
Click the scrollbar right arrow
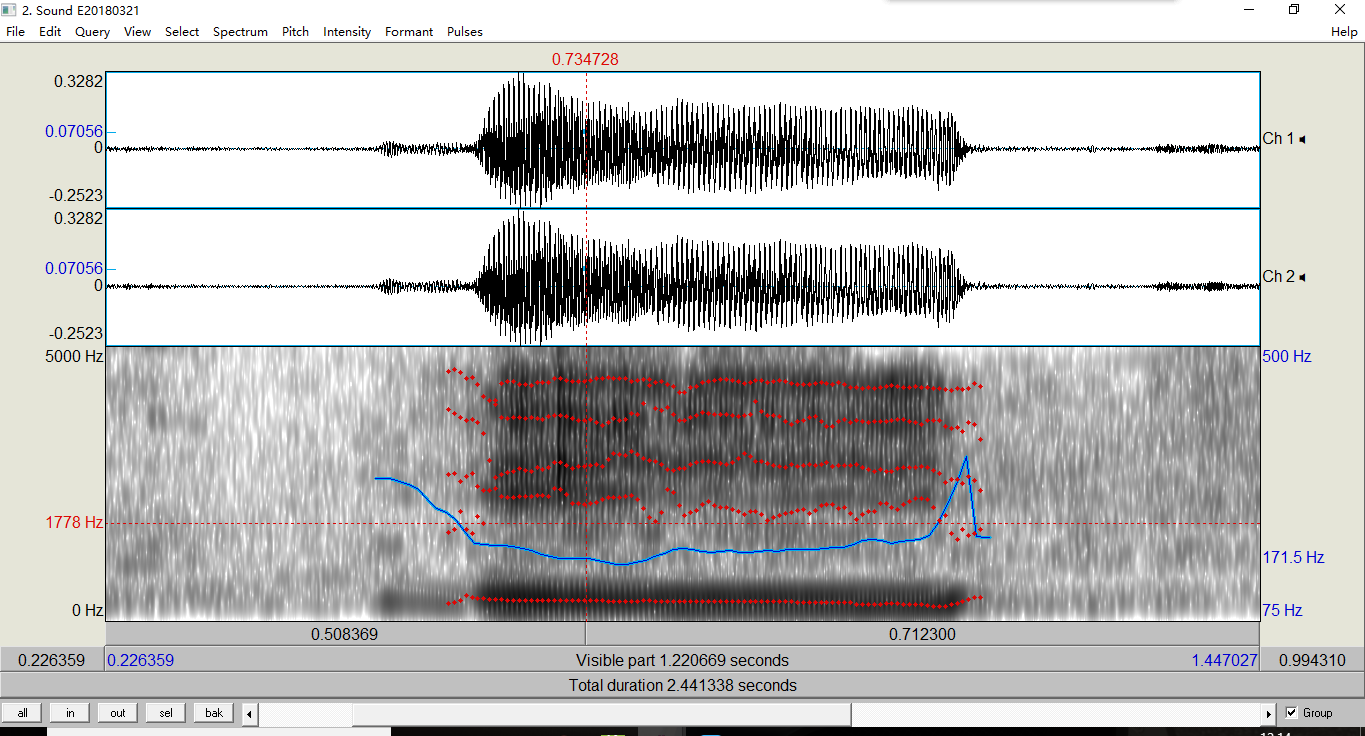[x=1269, y=714]
